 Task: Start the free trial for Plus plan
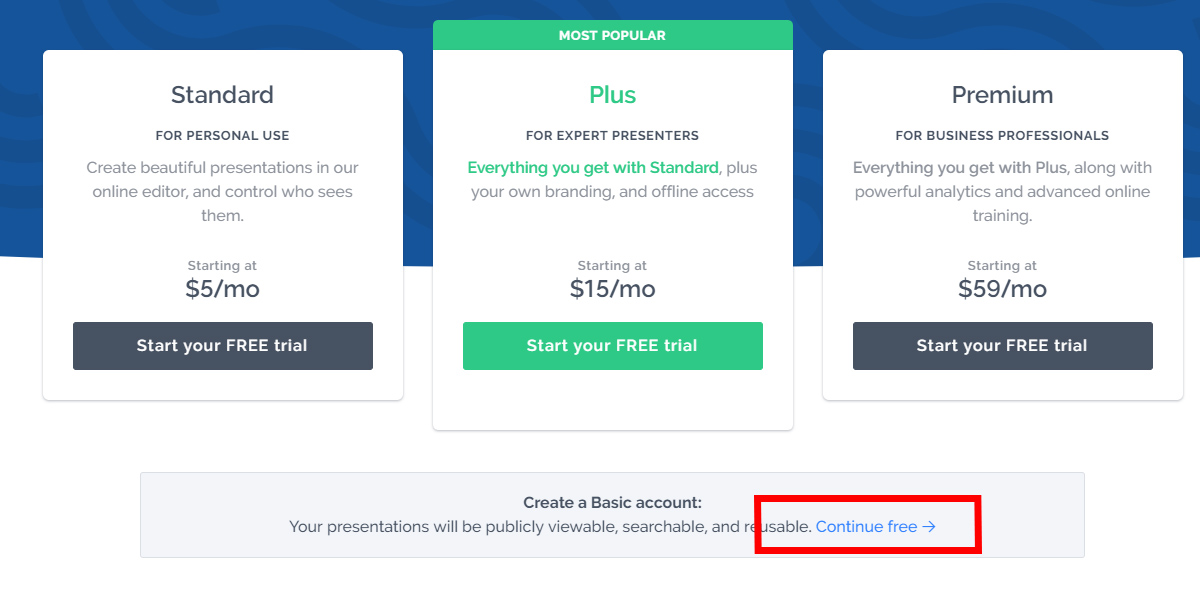click(612, 346)
